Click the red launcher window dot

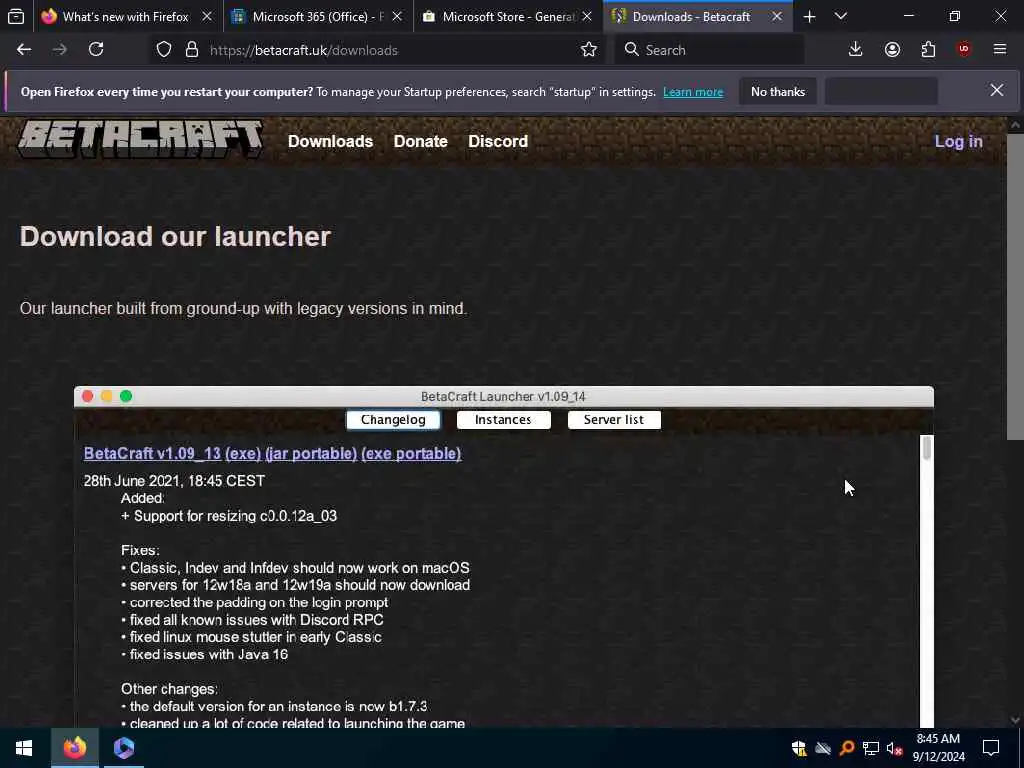pyautogui.click(x=88, y=396)
